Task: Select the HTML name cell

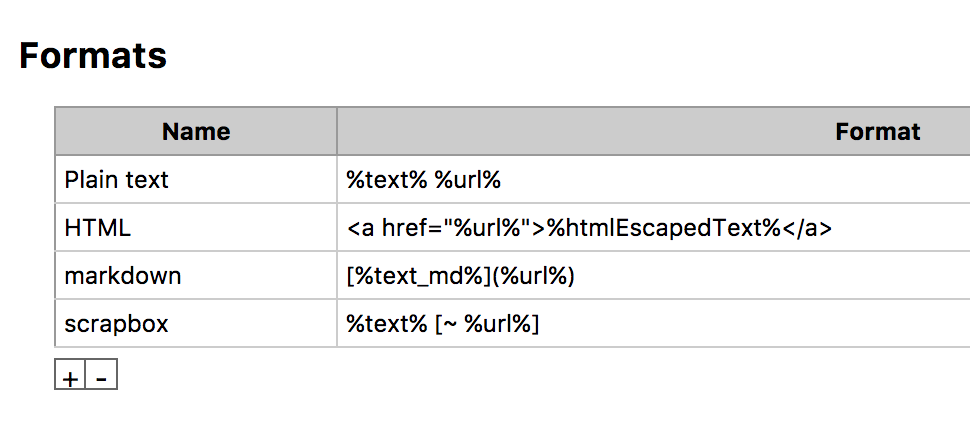Action: point(196,228)
